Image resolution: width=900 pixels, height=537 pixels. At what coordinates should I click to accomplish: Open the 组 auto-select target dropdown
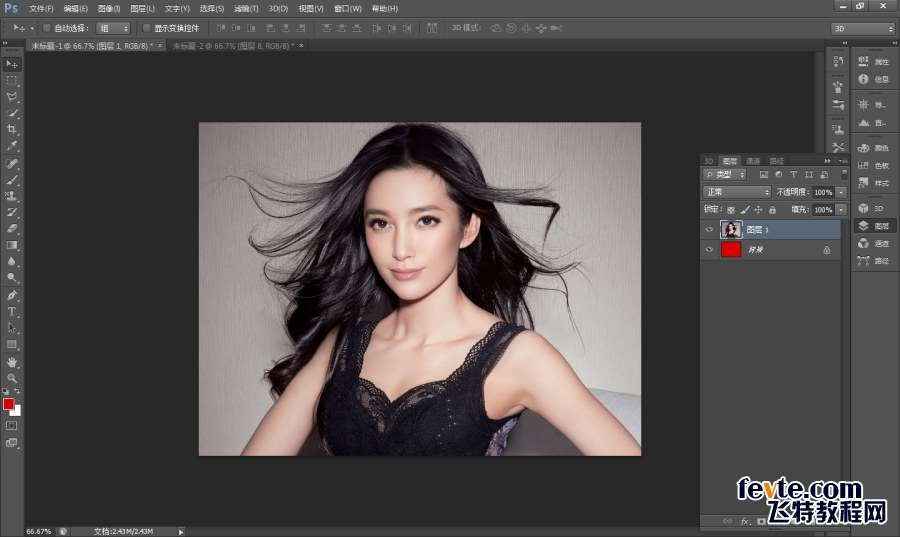113,28
